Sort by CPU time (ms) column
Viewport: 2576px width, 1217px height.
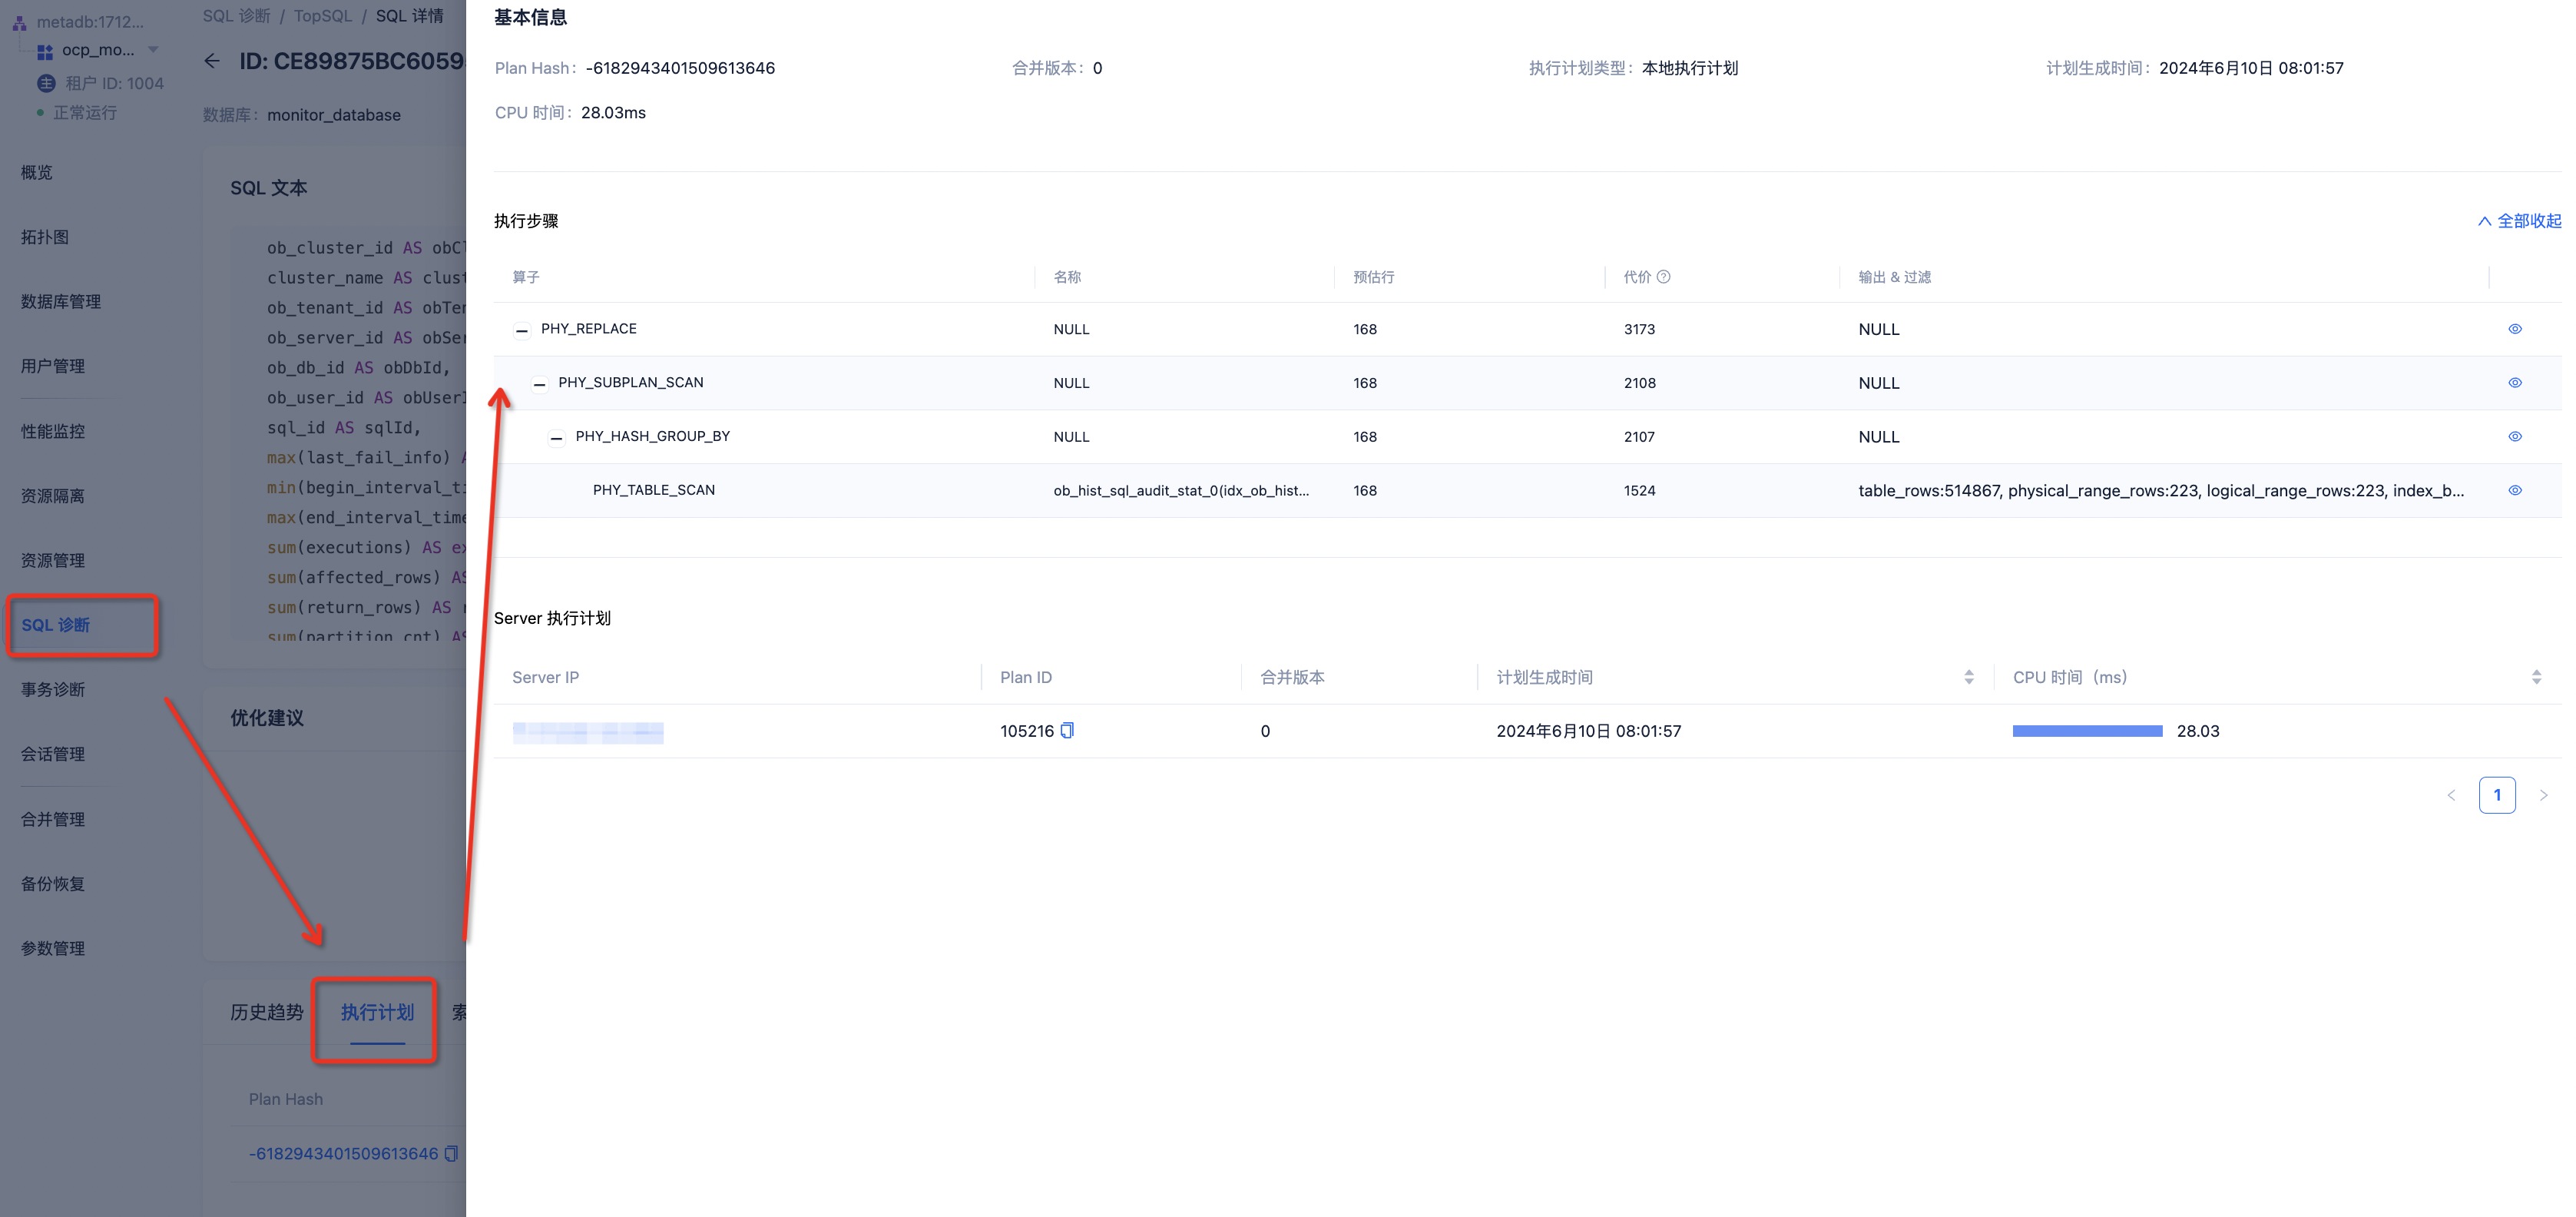coord(2535,677)
